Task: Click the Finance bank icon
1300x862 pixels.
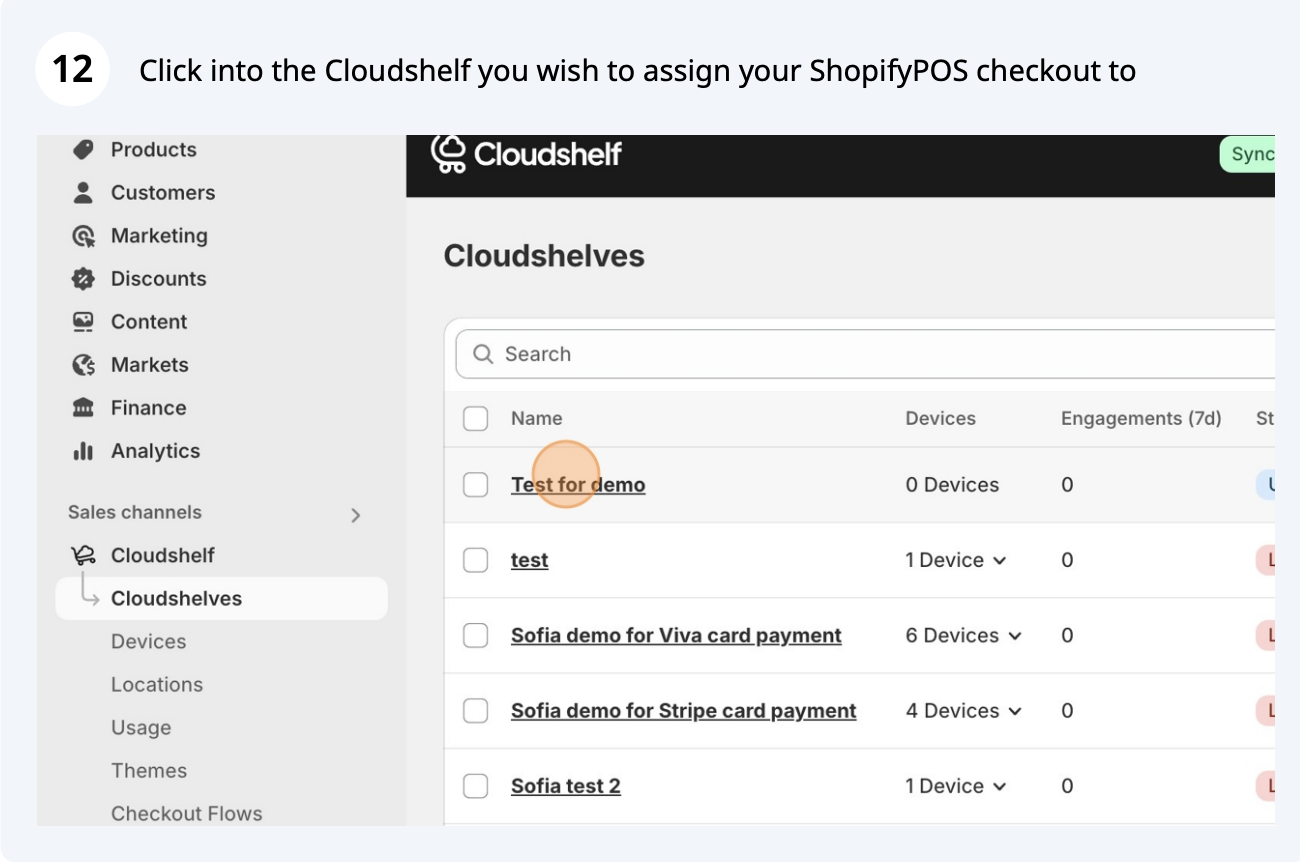Action: tap(83, 408)
